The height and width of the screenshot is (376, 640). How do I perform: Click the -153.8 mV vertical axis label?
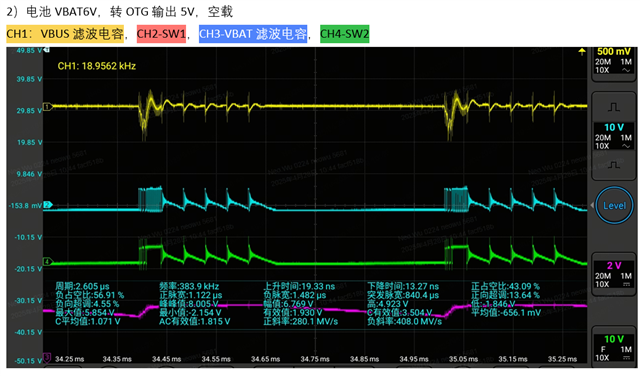pos(26,205)
